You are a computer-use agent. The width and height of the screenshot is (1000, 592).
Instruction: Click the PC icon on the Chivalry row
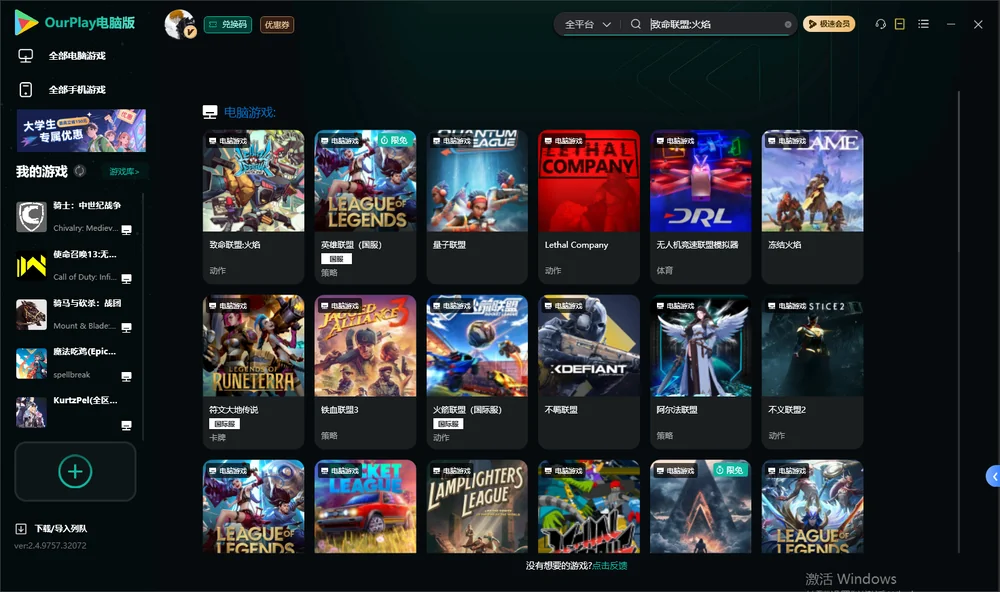click(126, 230)
